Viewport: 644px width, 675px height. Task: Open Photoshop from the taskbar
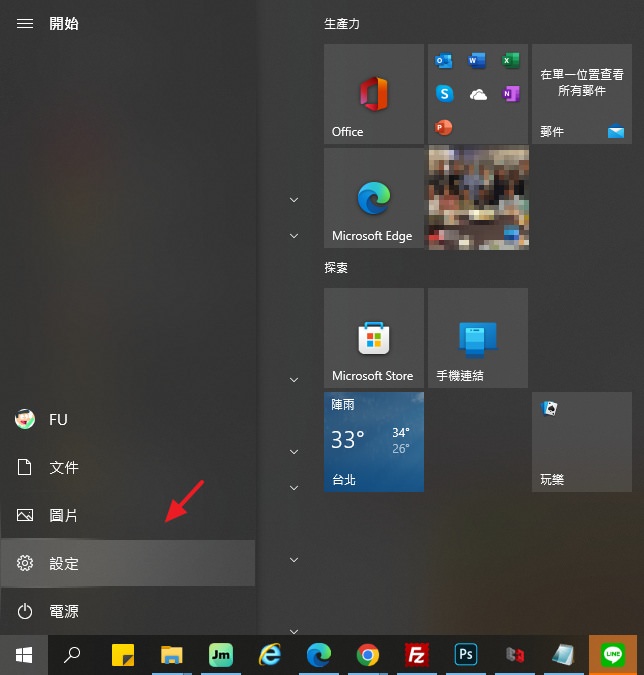click(x=466, y=655)
